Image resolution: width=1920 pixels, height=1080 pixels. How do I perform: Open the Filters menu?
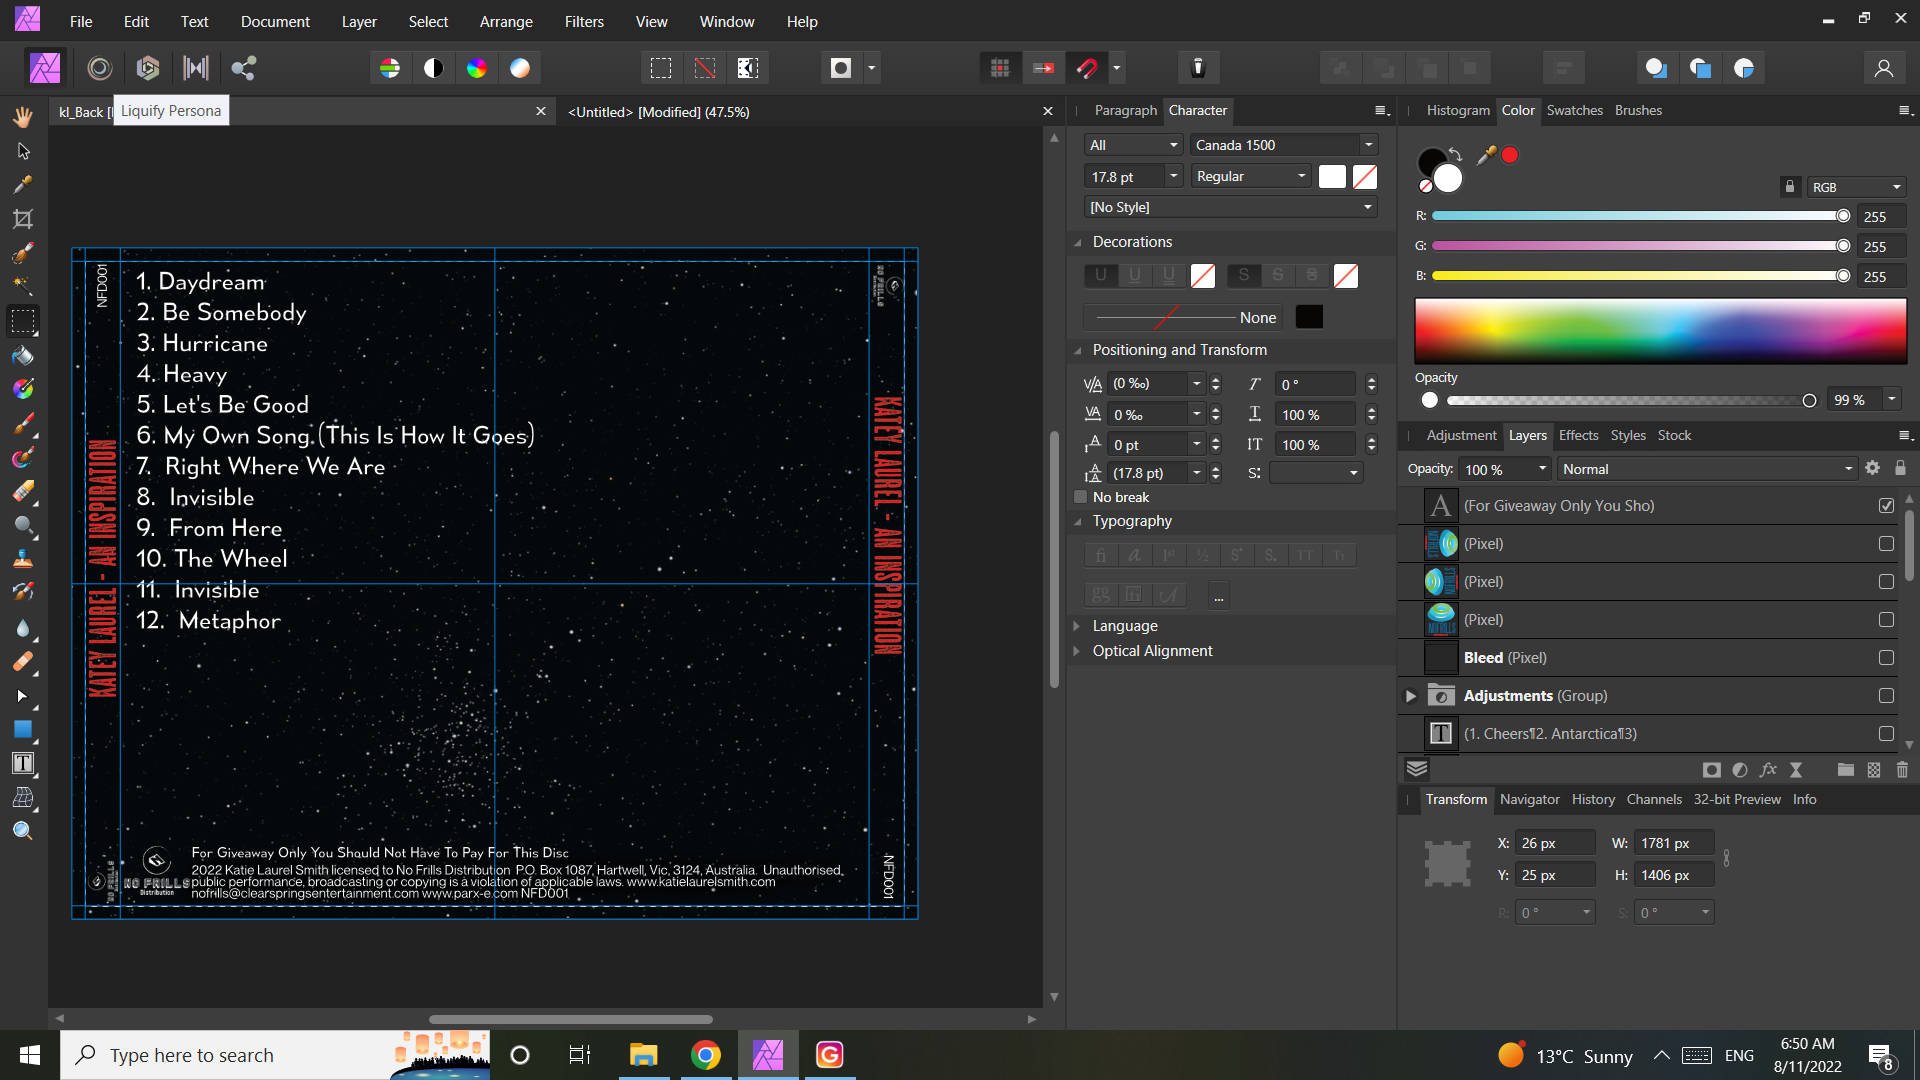(584, 21)
